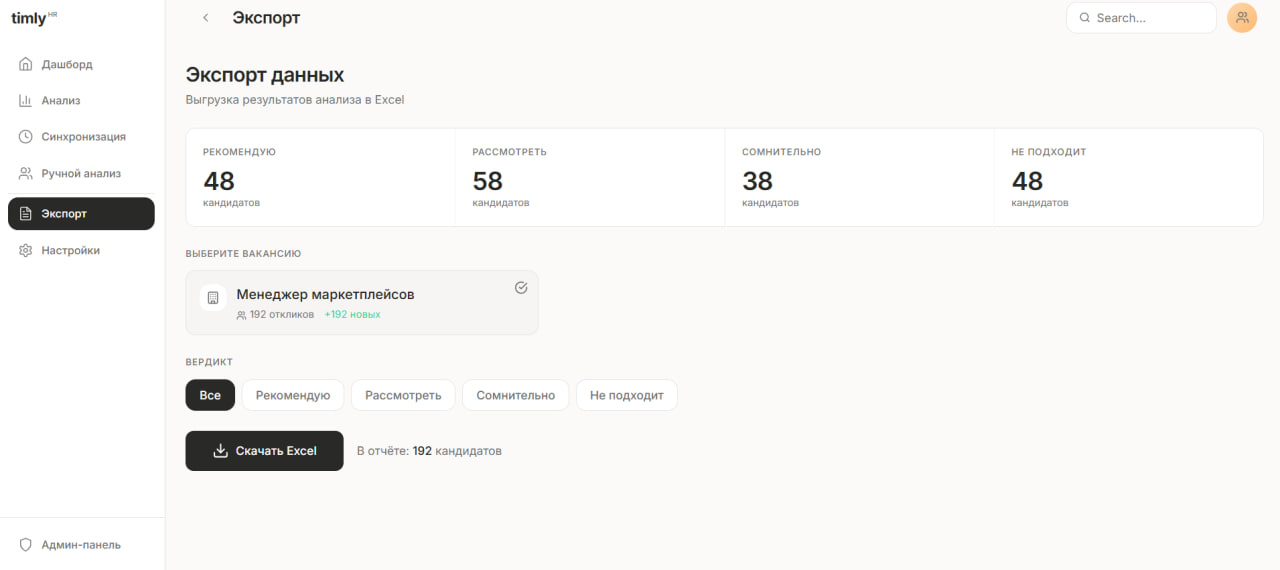
Task: Click the Синхронизация clock icon
Action: pos(26,136)
